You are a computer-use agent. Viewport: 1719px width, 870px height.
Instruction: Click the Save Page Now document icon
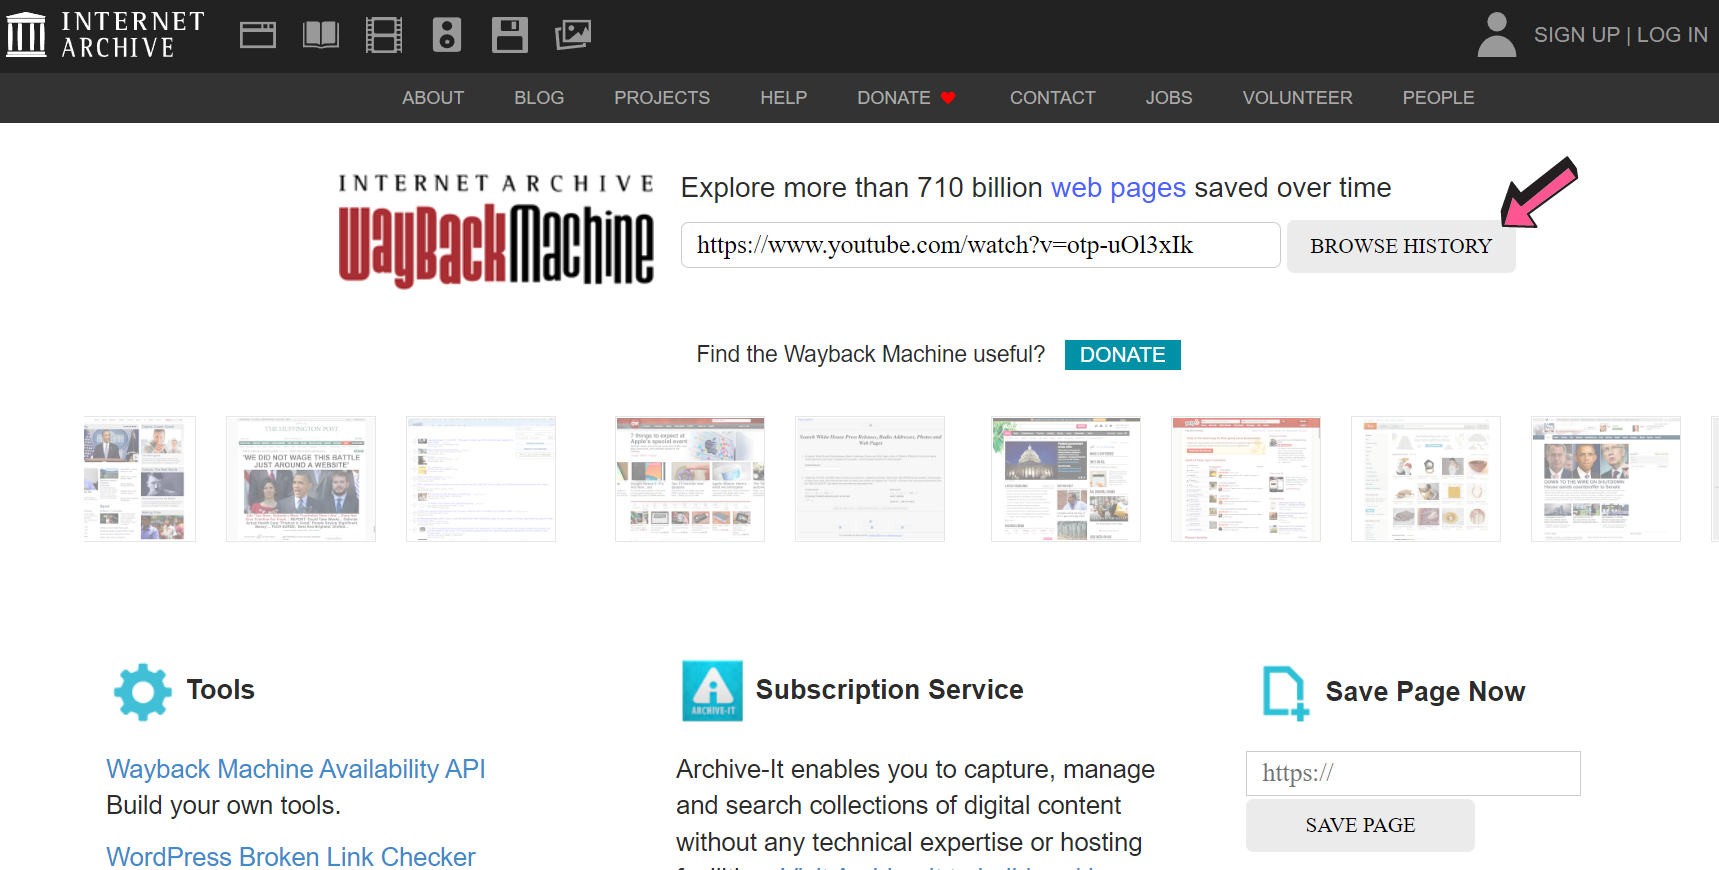pos(1285,693)
